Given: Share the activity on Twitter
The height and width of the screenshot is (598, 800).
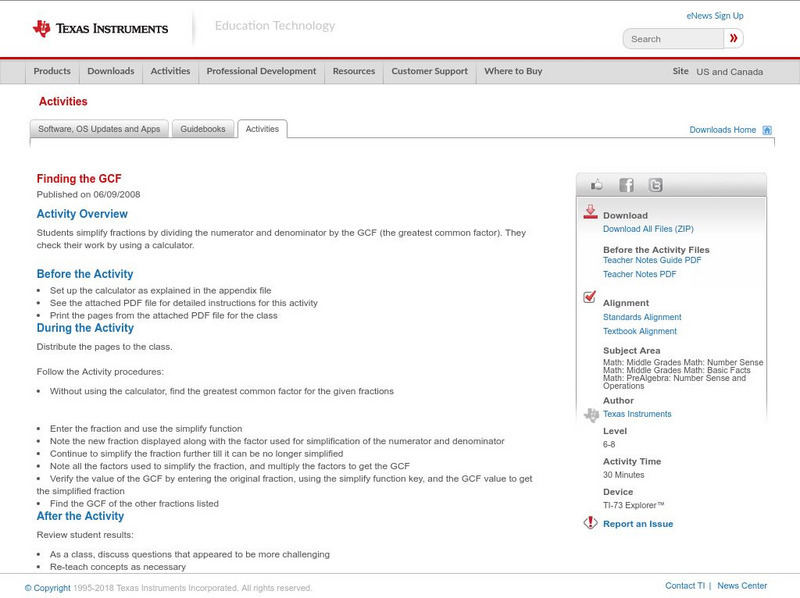Looking at the screenshot, I should tap(655, 185).
